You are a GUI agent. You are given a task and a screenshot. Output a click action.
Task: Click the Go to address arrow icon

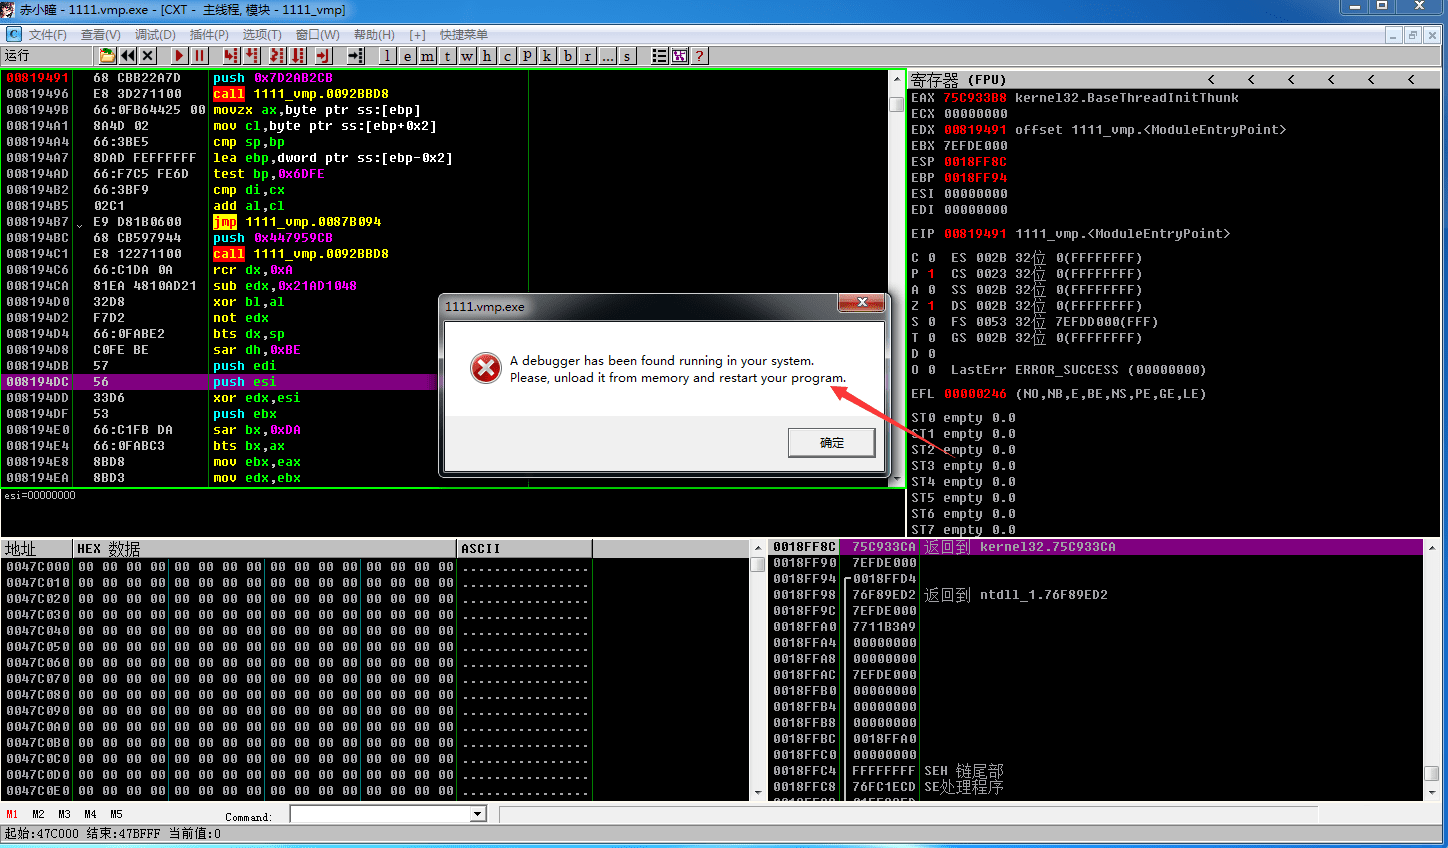355,56
